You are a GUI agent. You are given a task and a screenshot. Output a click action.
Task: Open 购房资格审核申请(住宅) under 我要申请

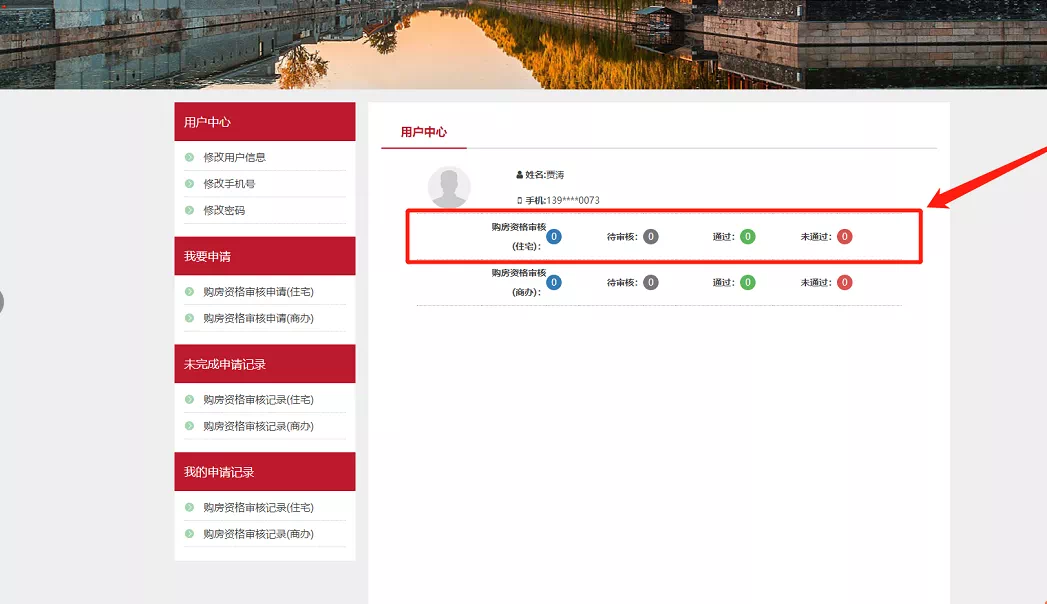(258, 292)
